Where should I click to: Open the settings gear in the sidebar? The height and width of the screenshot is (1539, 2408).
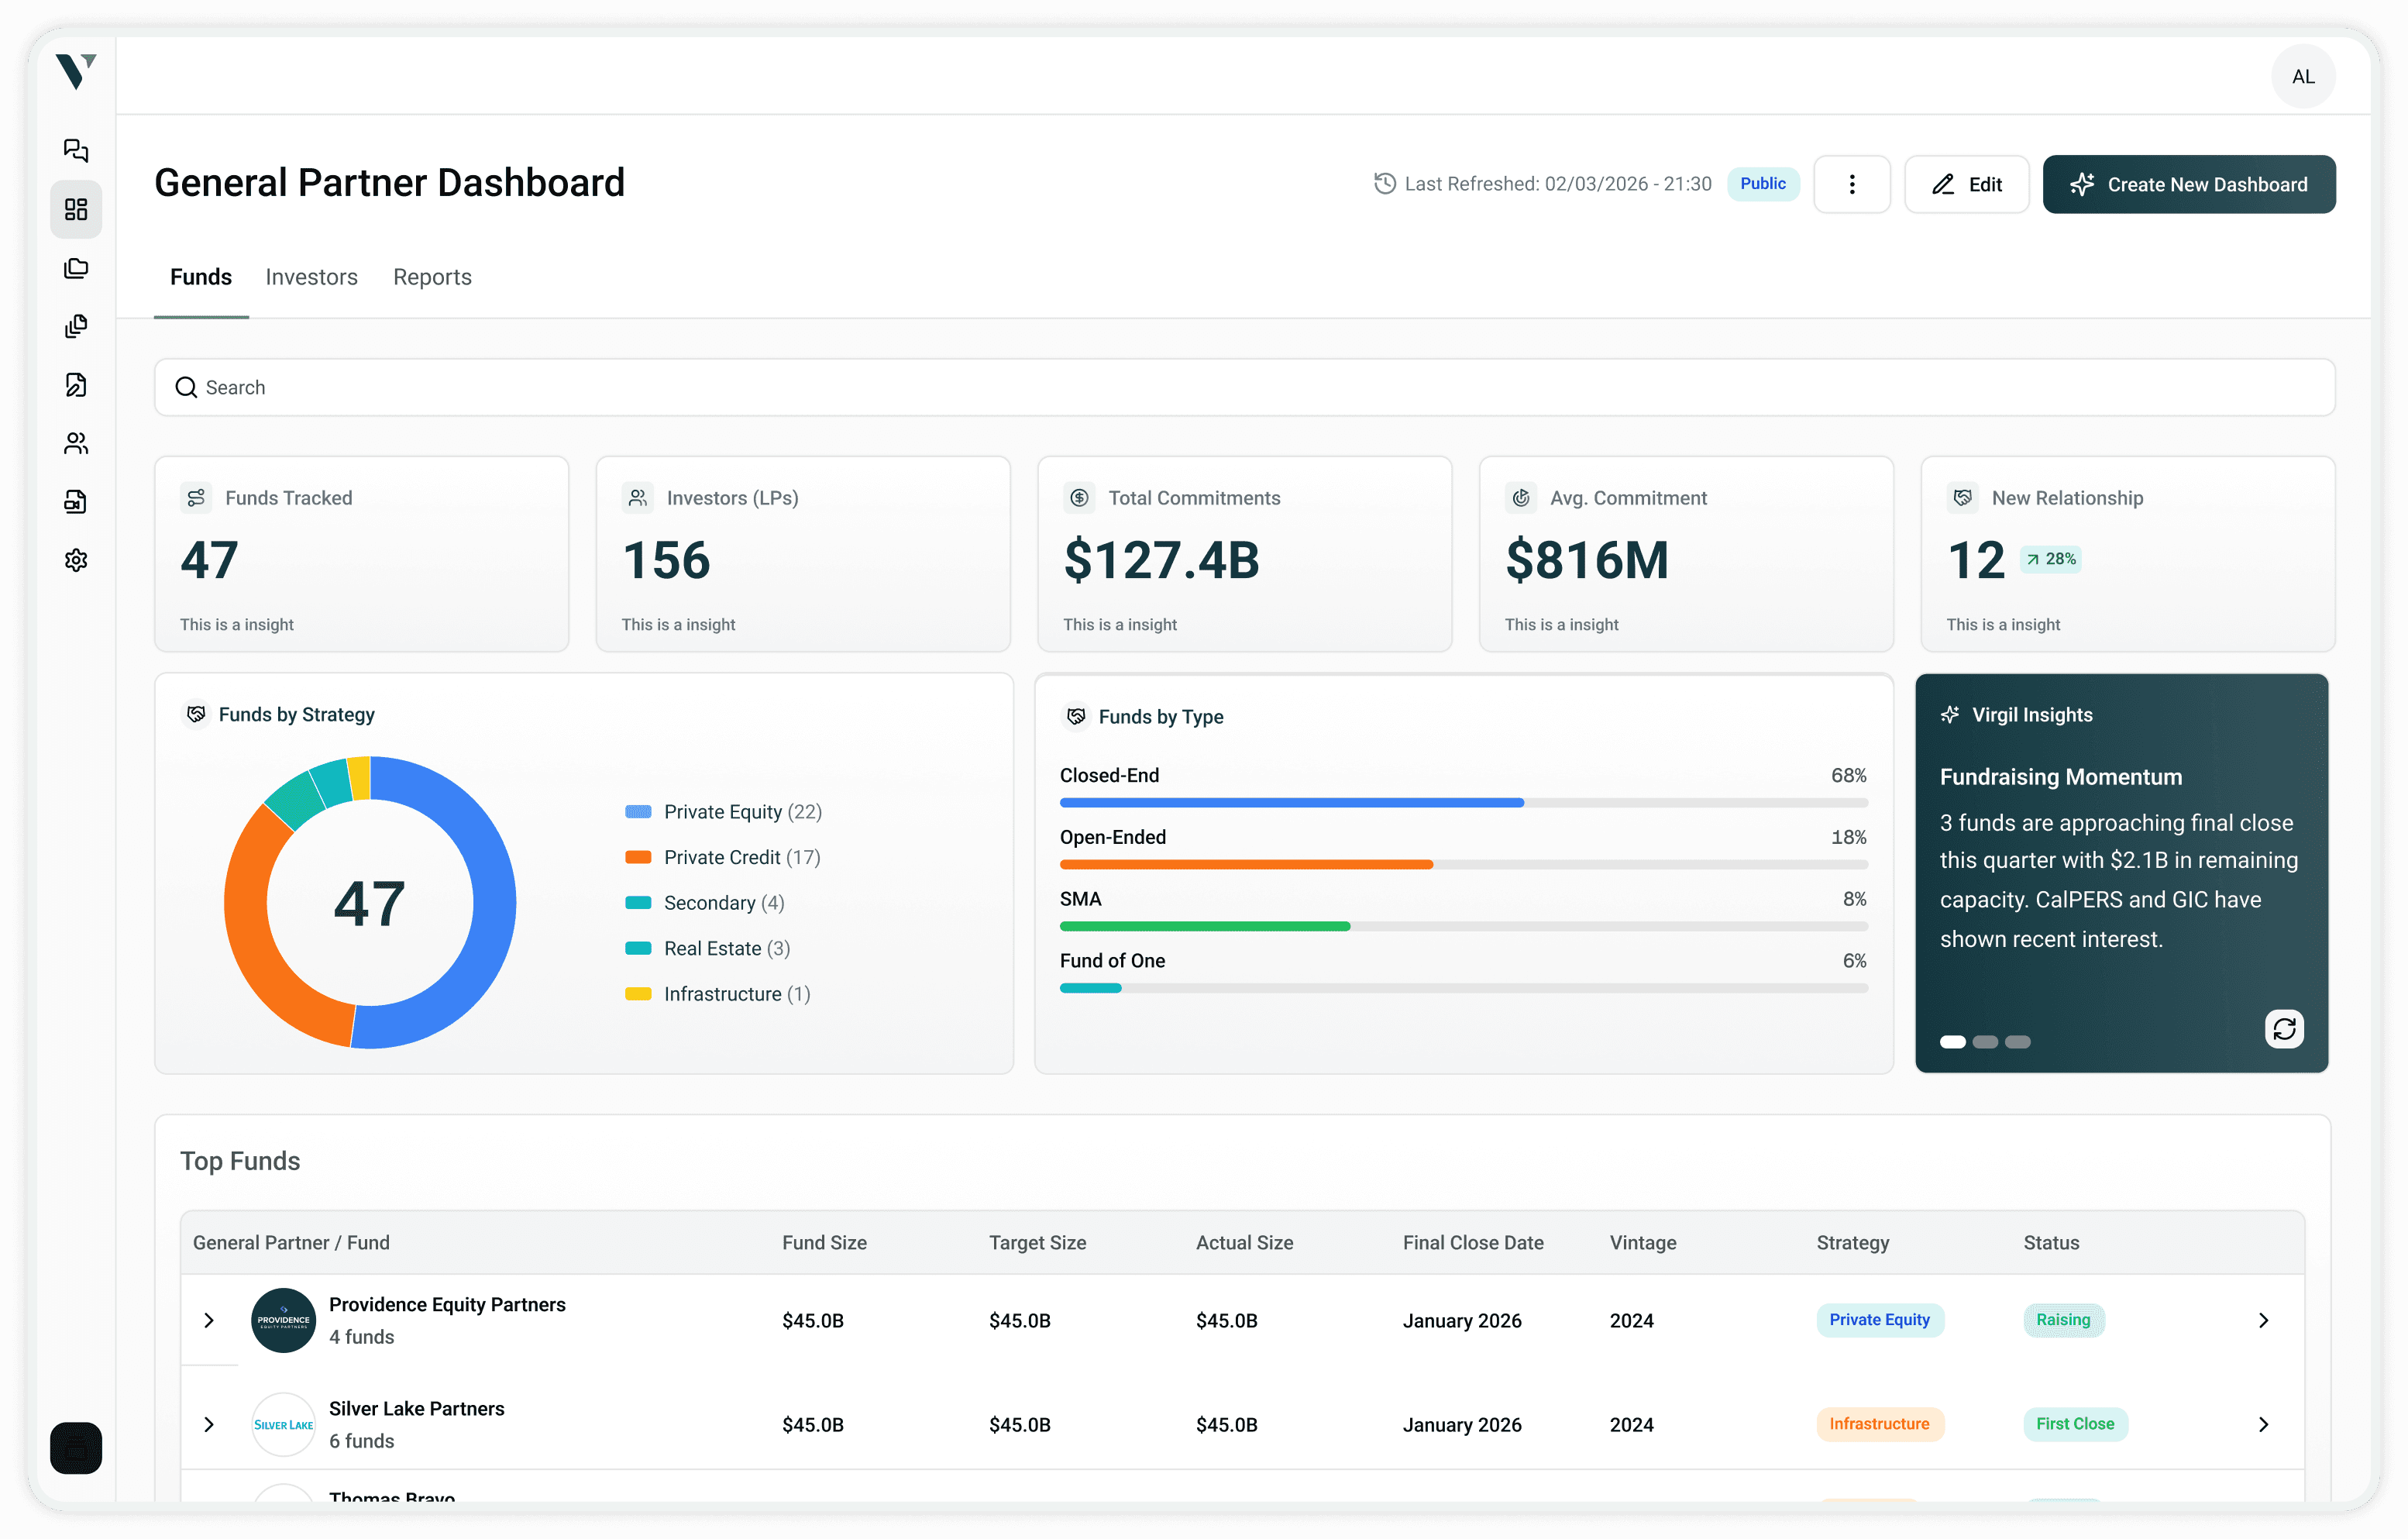(76, 560)
